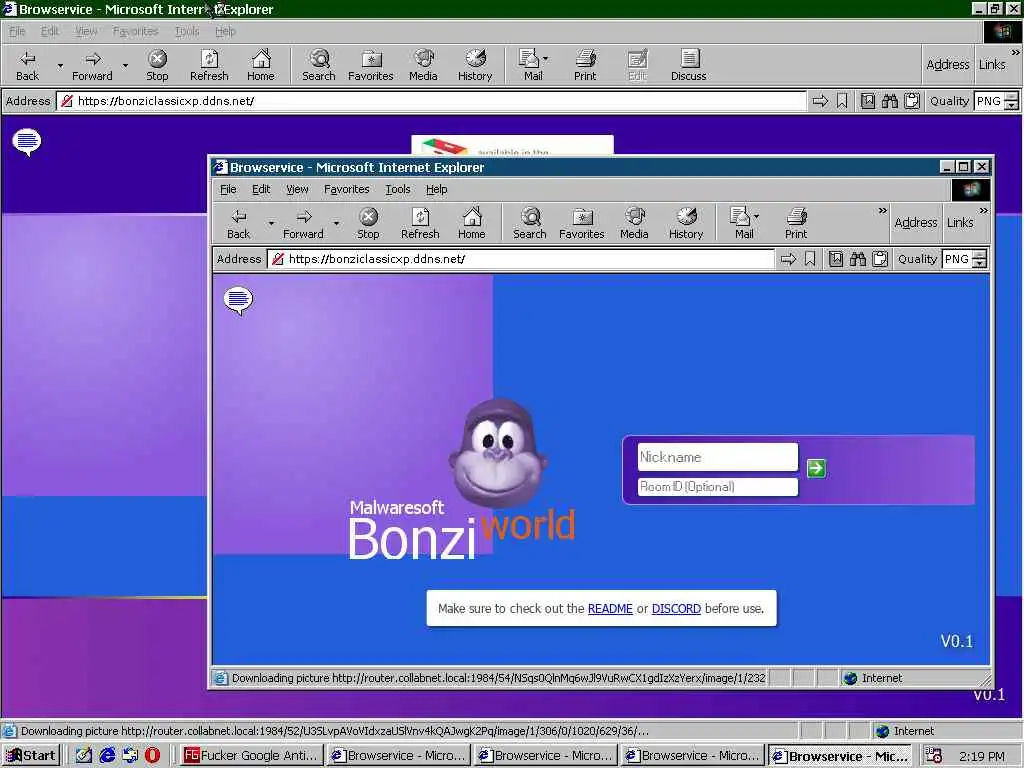The height and width of the screenshot is (768, 1024).
Task: Open the DISCORD link
Action: click(676, 609)
